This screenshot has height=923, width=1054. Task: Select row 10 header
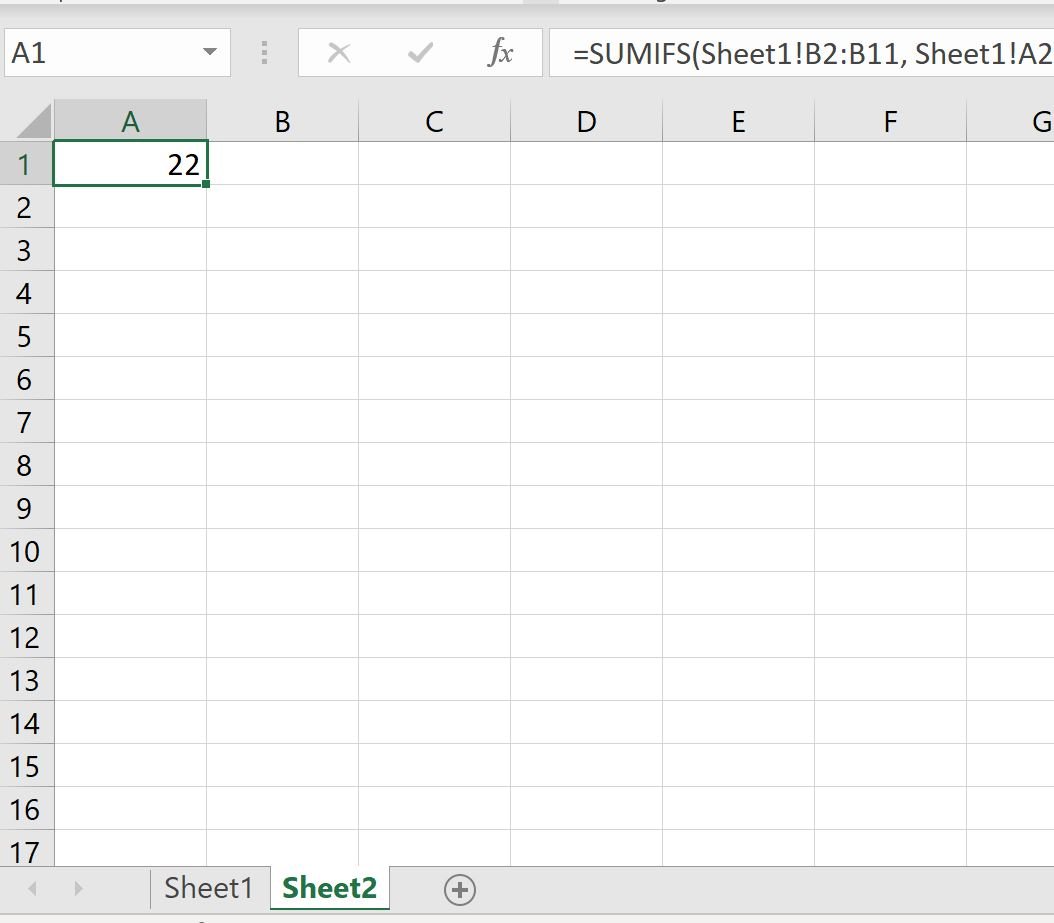coord(26,551)
